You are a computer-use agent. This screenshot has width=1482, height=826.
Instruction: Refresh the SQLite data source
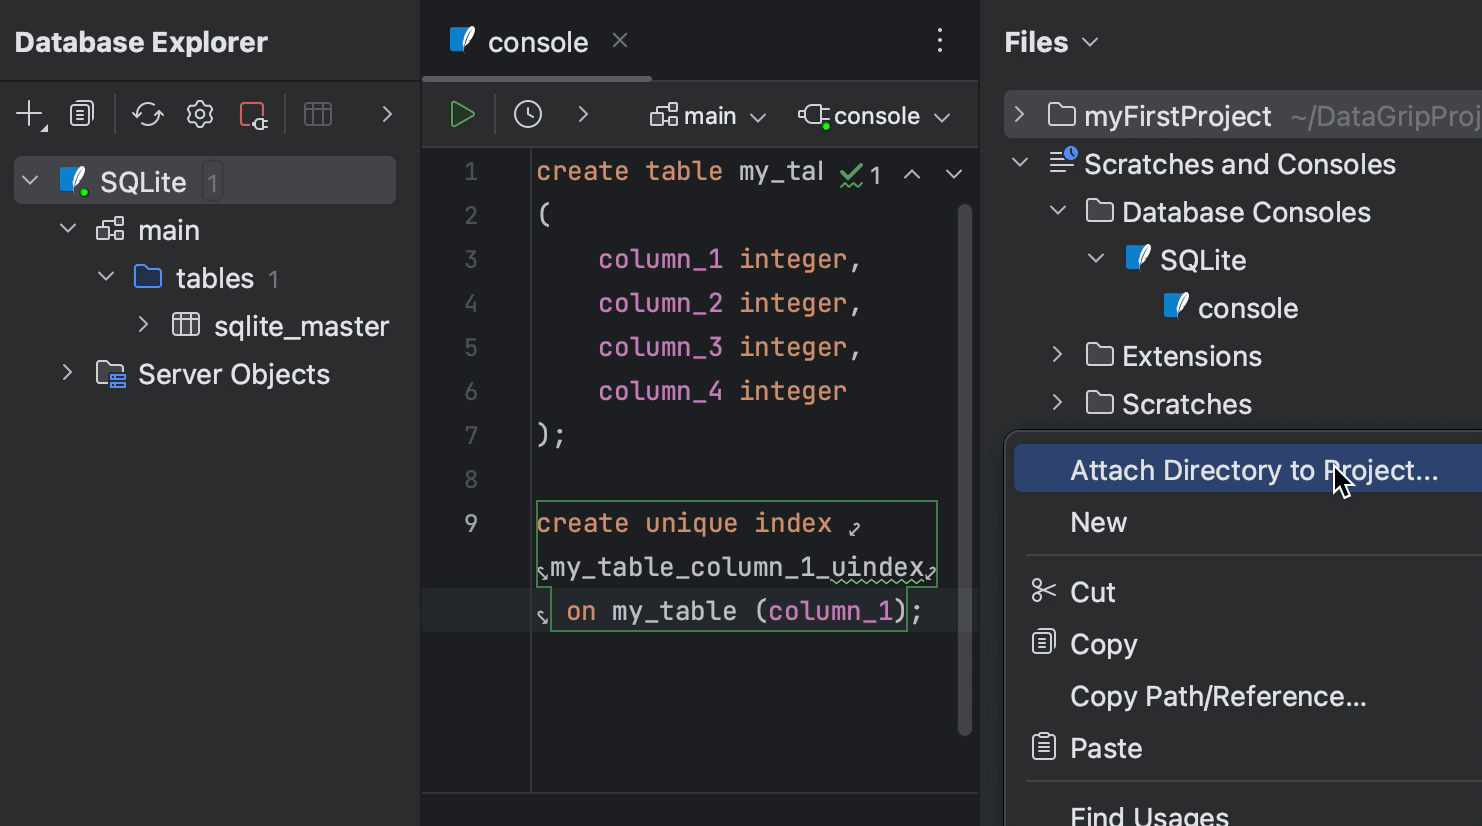[148, 113]
